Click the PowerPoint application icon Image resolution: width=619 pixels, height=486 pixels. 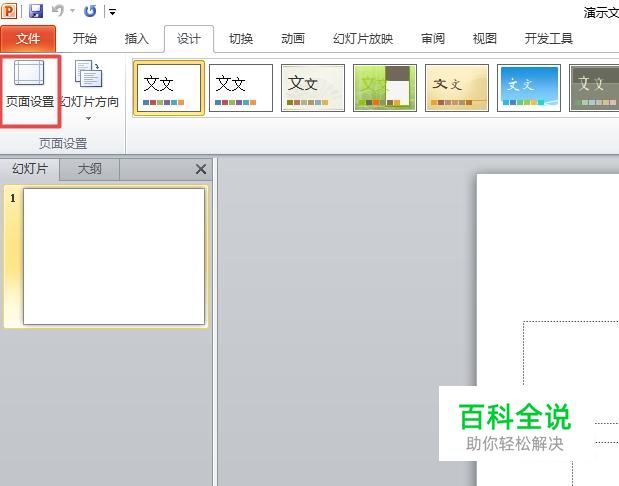(x=9, y=11)
